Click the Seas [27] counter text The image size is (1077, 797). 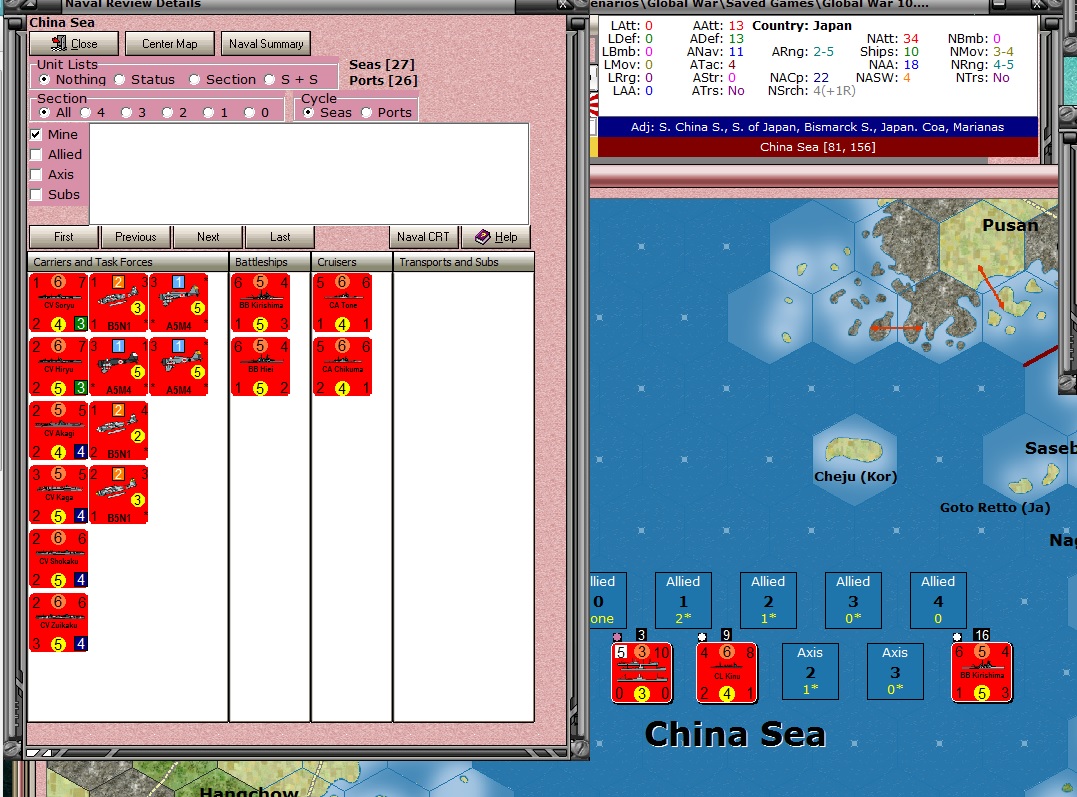point(382,65)
